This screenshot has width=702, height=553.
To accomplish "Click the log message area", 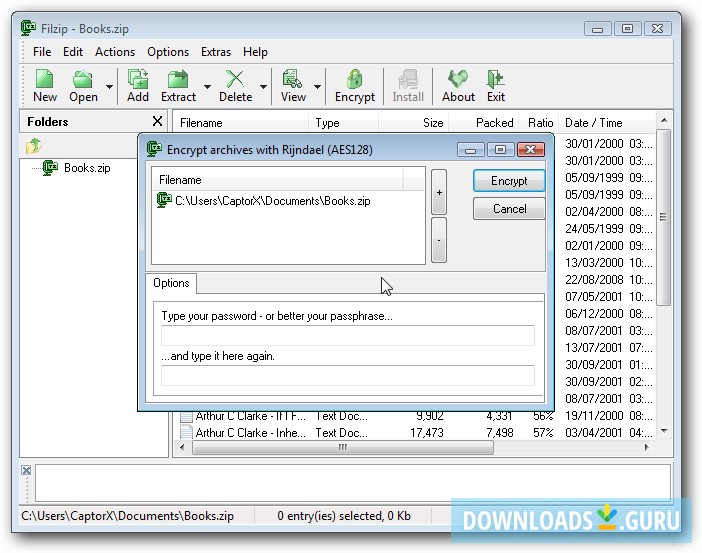I will tap(353, 483).
